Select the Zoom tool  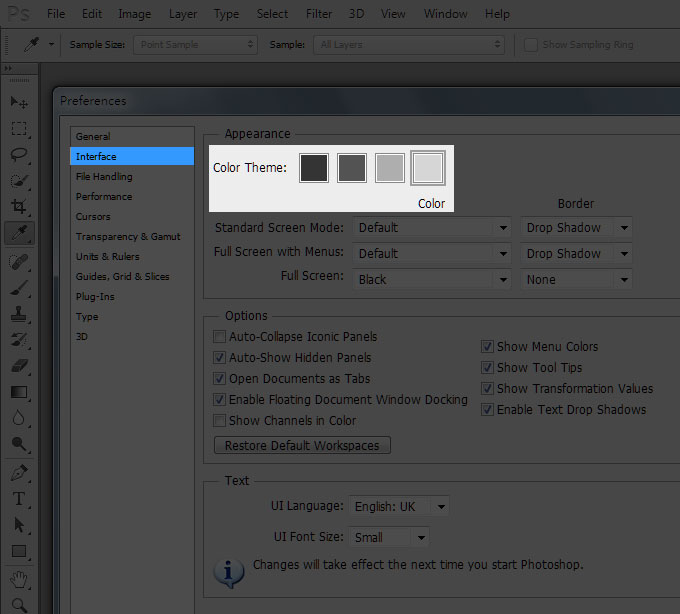pyautogui.click(x=19, y=605)
